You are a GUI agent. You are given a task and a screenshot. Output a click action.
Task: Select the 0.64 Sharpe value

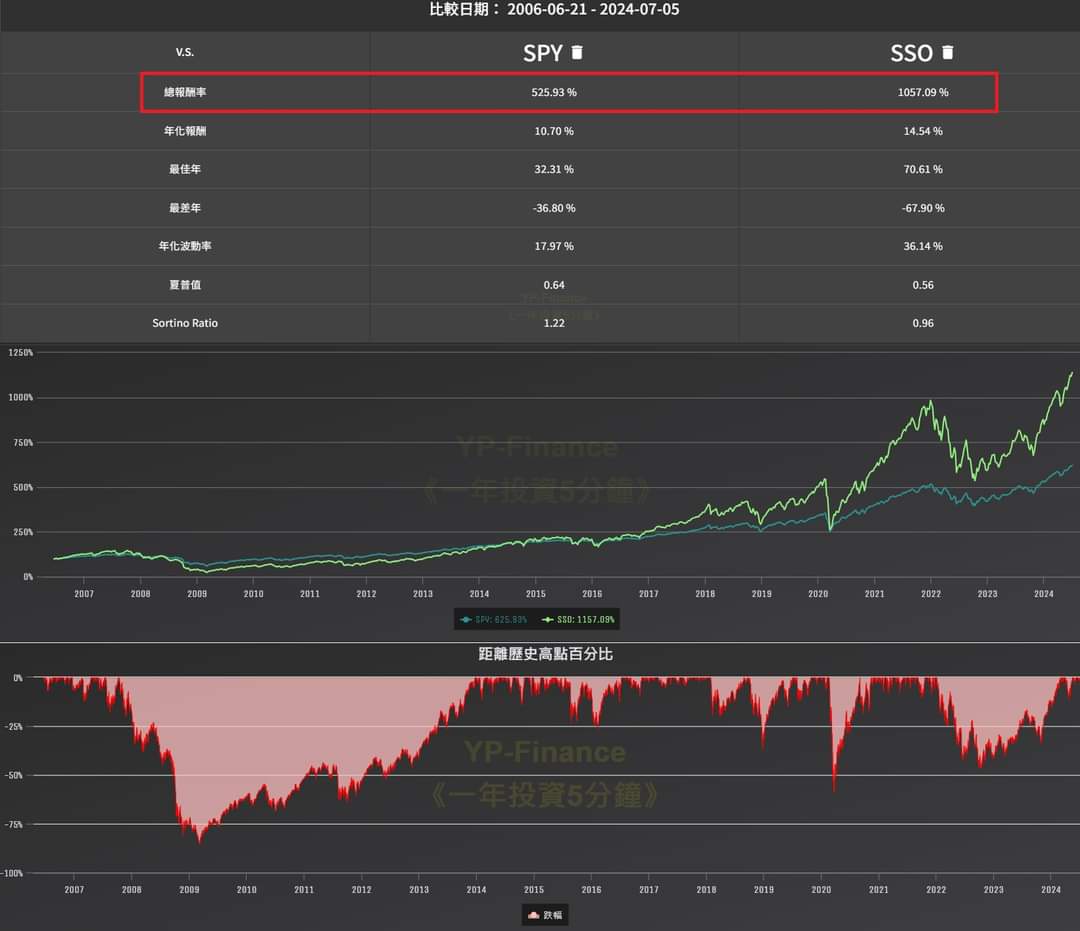coord(554,285)
